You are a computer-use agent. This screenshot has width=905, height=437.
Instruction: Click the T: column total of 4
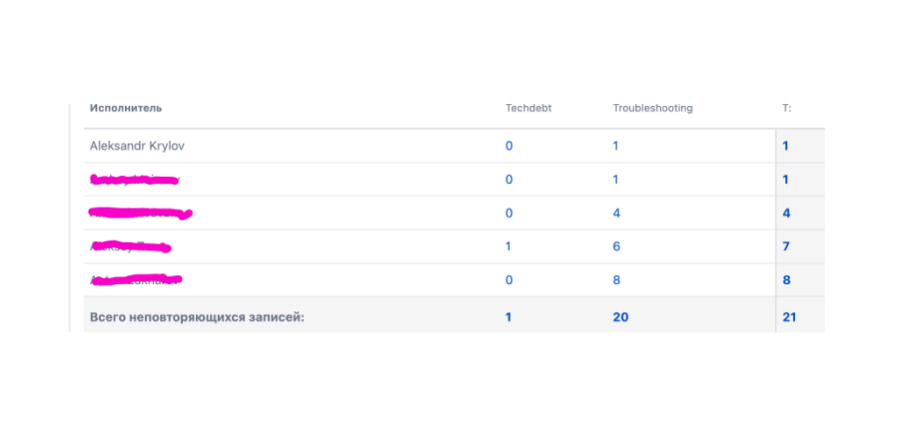[786, 213]
